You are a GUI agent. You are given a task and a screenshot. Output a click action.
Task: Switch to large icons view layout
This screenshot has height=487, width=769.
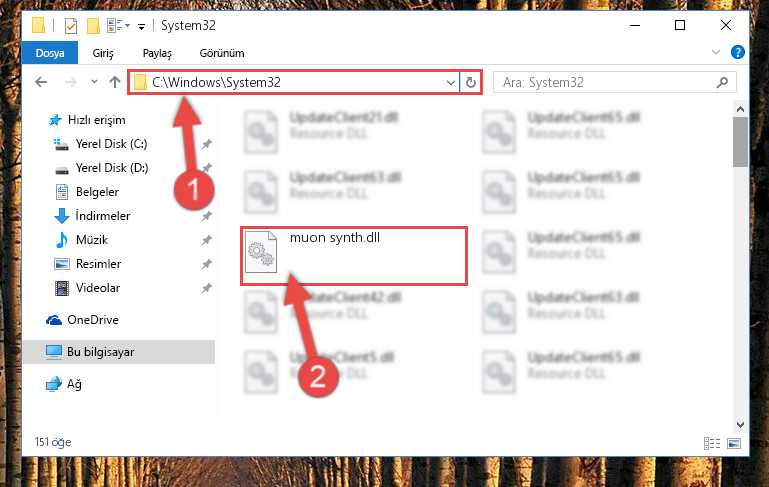click(734, 443)
